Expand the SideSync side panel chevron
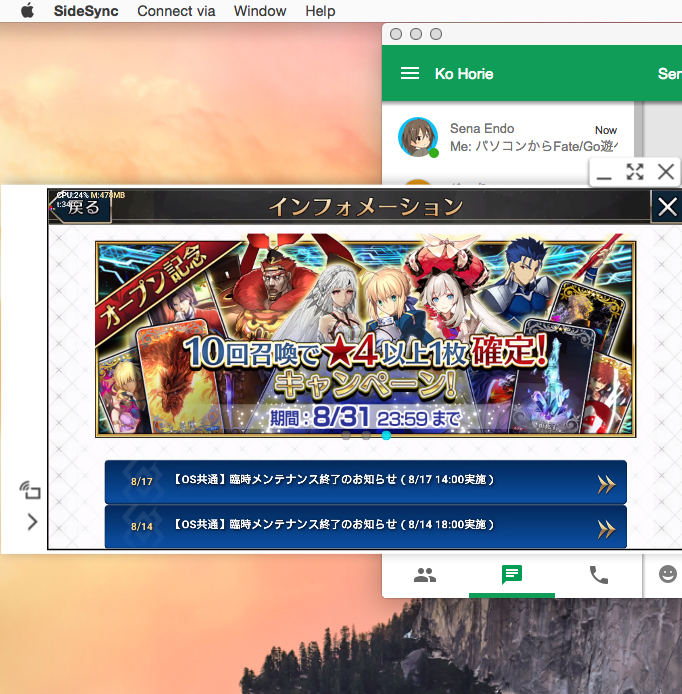682x694 pixels. pyautogui.click(x=32, y=522)
